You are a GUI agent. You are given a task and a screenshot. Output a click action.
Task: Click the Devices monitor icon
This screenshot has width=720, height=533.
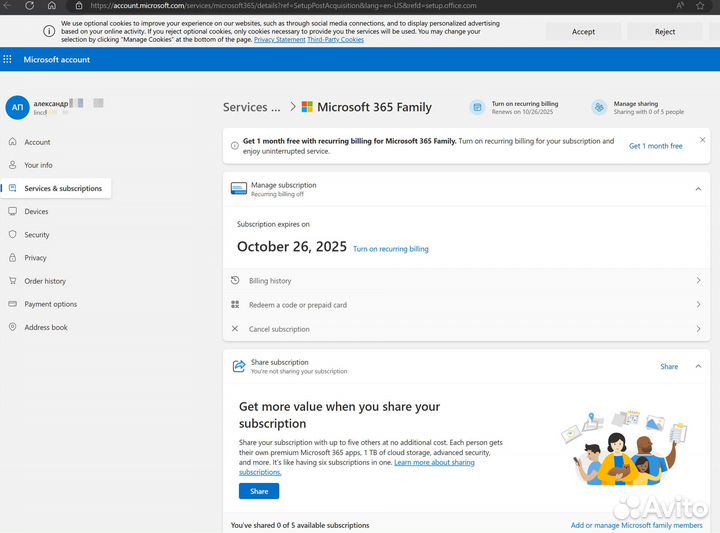tap(12, 211)
